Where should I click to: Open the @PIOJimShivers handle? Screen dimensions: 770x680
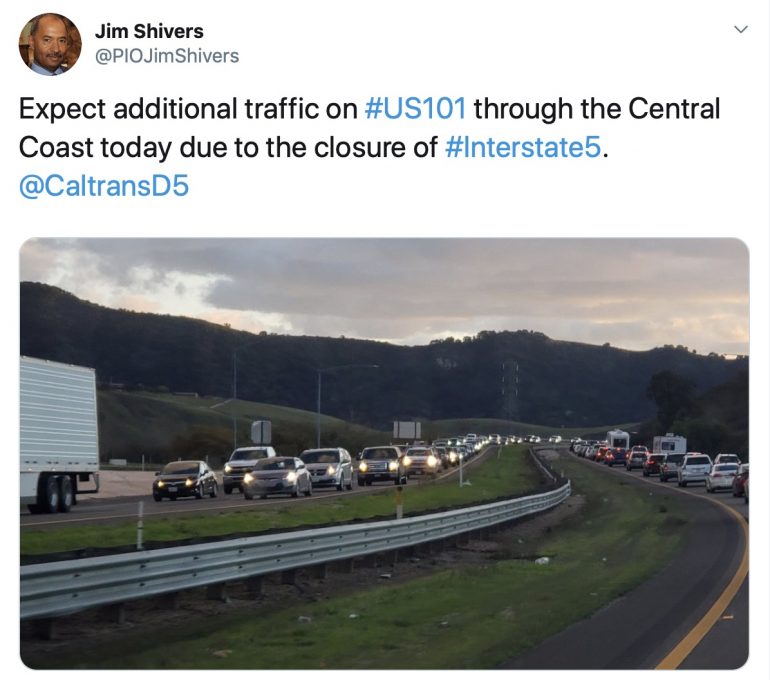coord(166,56)
